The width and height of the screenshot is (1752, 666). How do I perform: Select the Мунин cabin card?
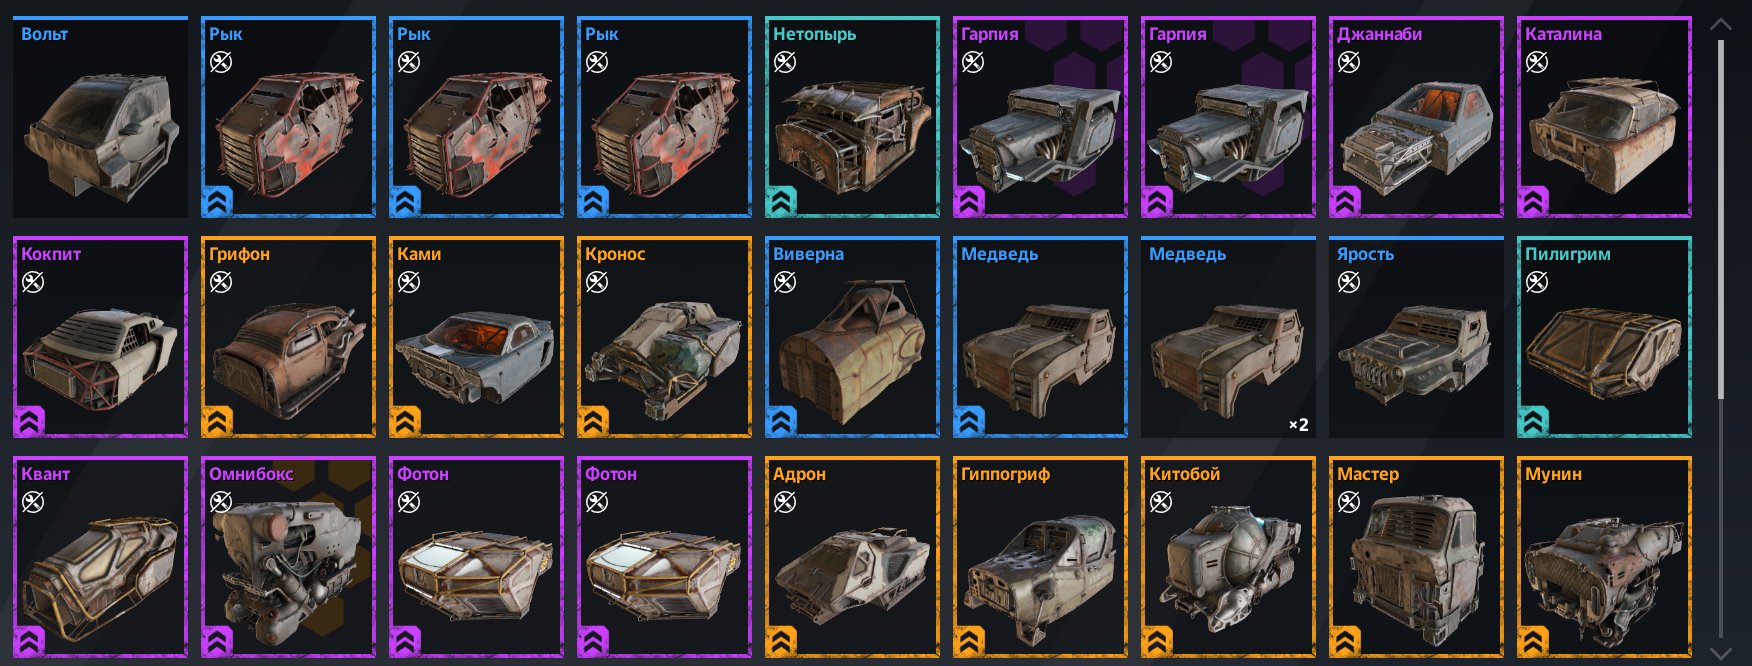pos(1604,557)
